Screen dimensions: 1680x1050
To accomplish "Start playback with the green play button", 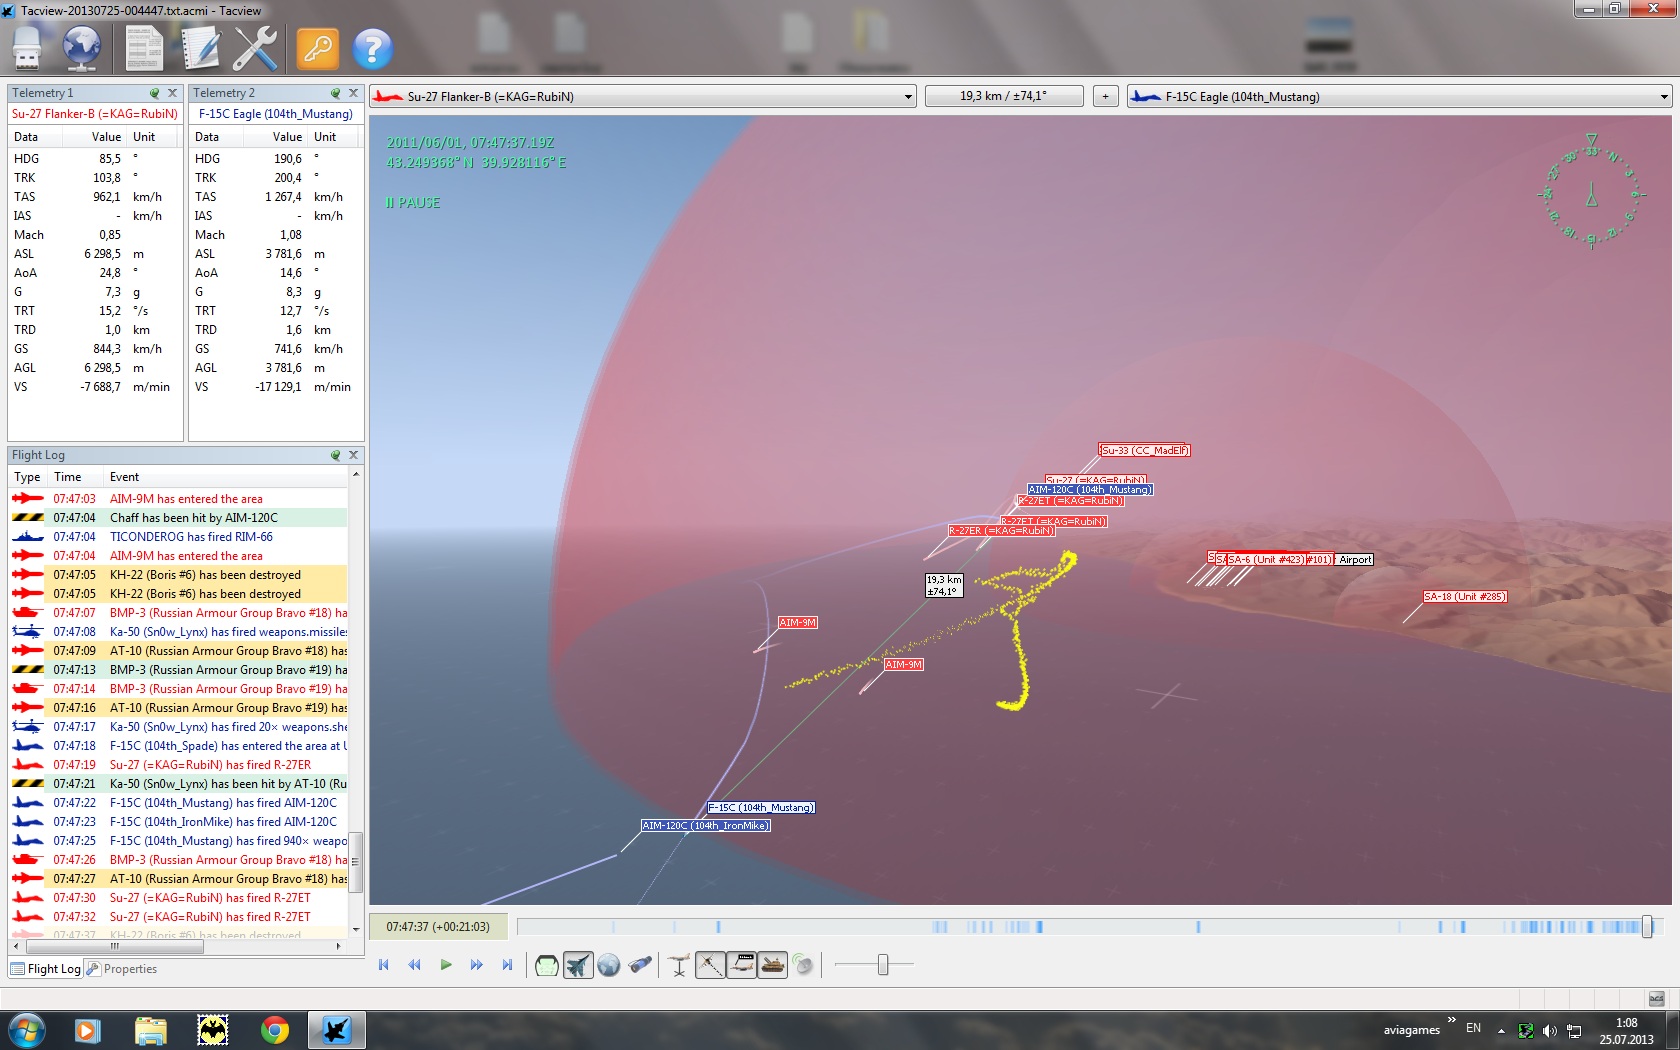I will click(x=446, y=965).
